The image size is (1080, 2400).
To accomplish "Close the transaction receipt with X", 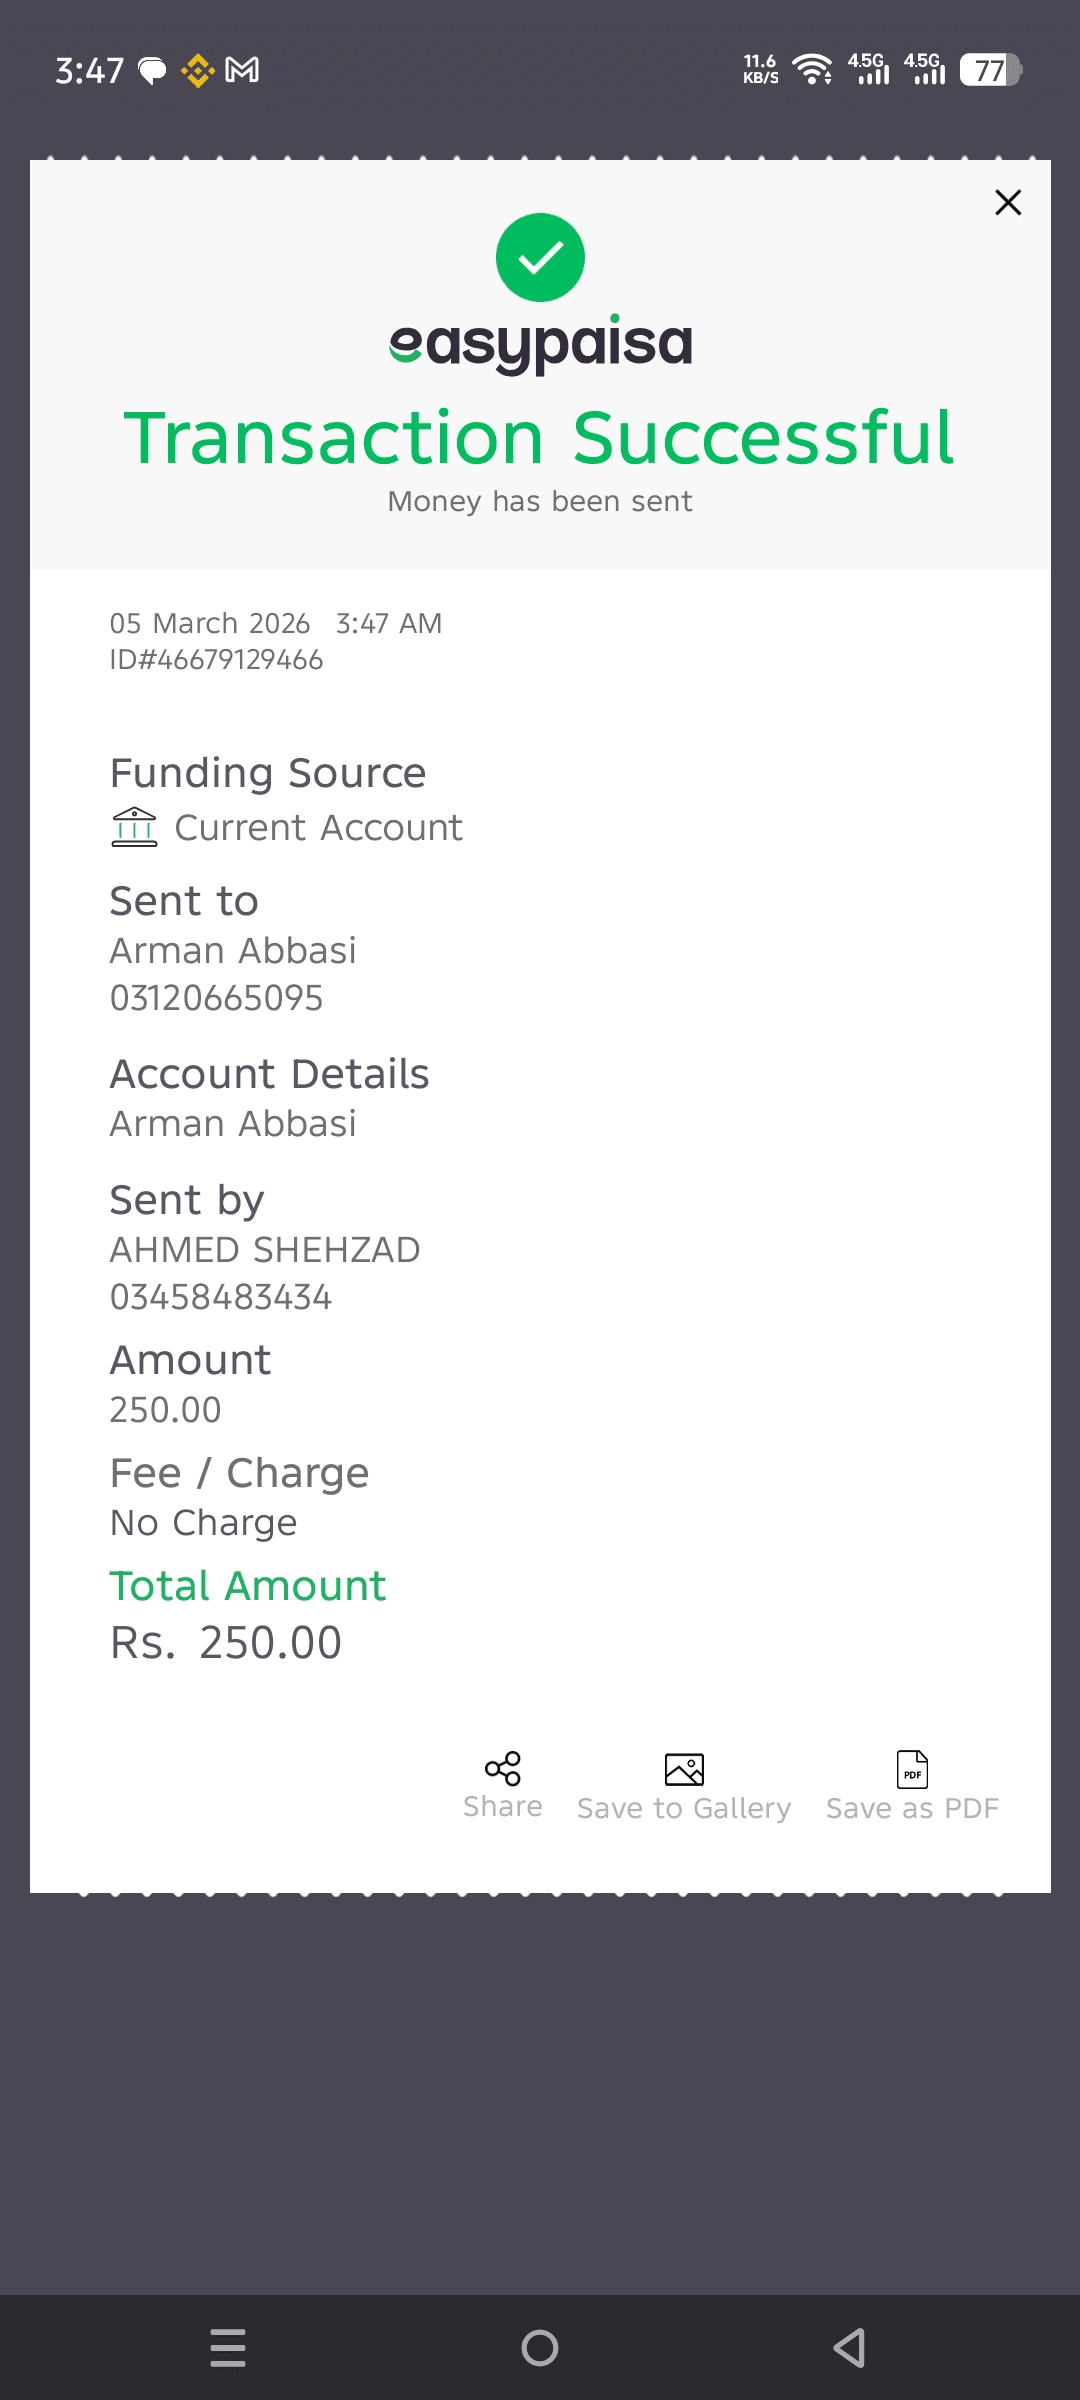I will [1008, 203].
